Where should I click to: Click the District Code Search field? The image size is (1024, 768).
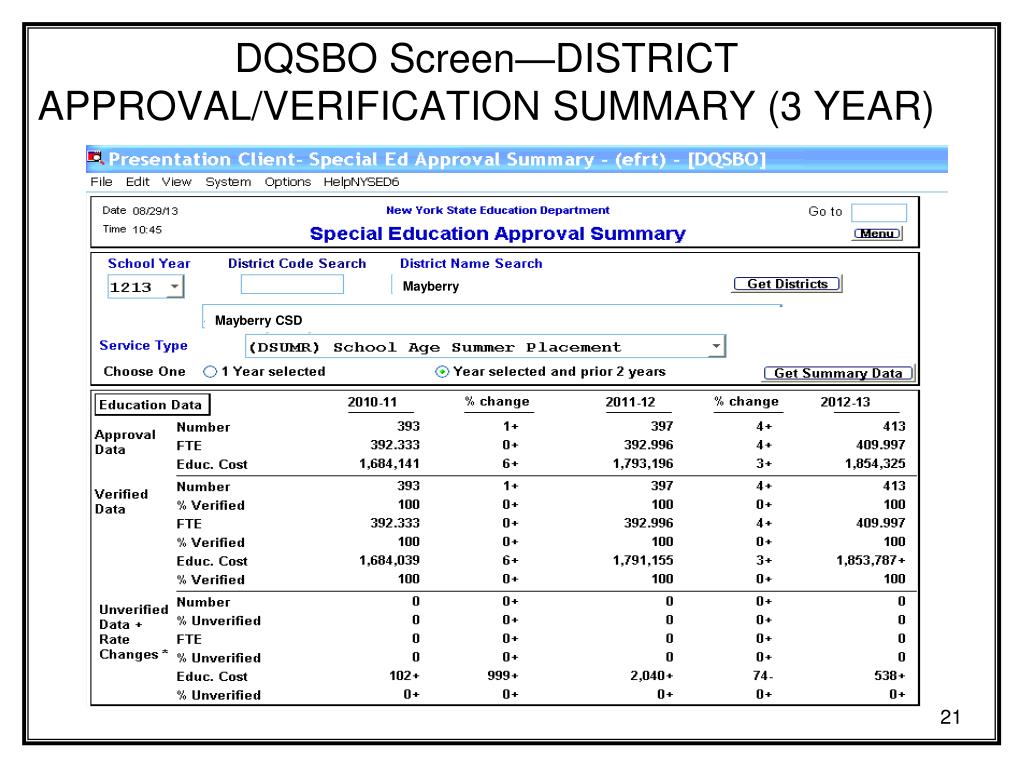pyautogui.click(x=292, y=285)
